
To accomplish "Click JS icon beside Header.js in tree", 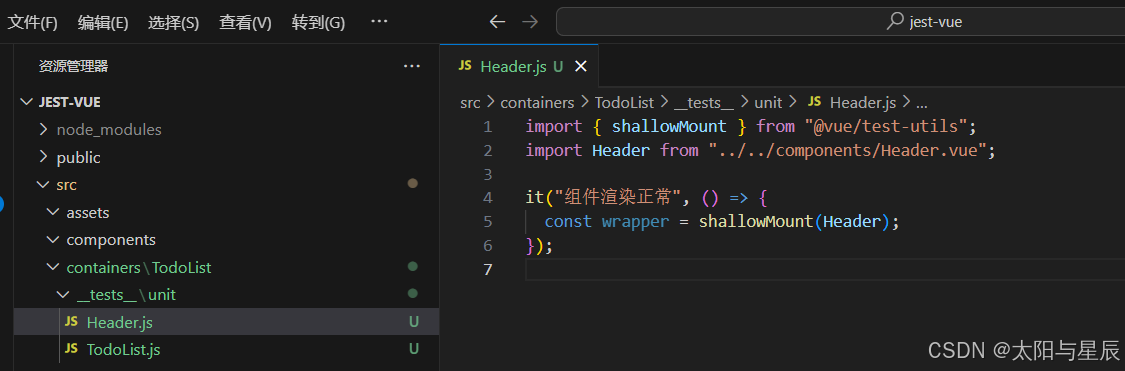I will point(71,321).
